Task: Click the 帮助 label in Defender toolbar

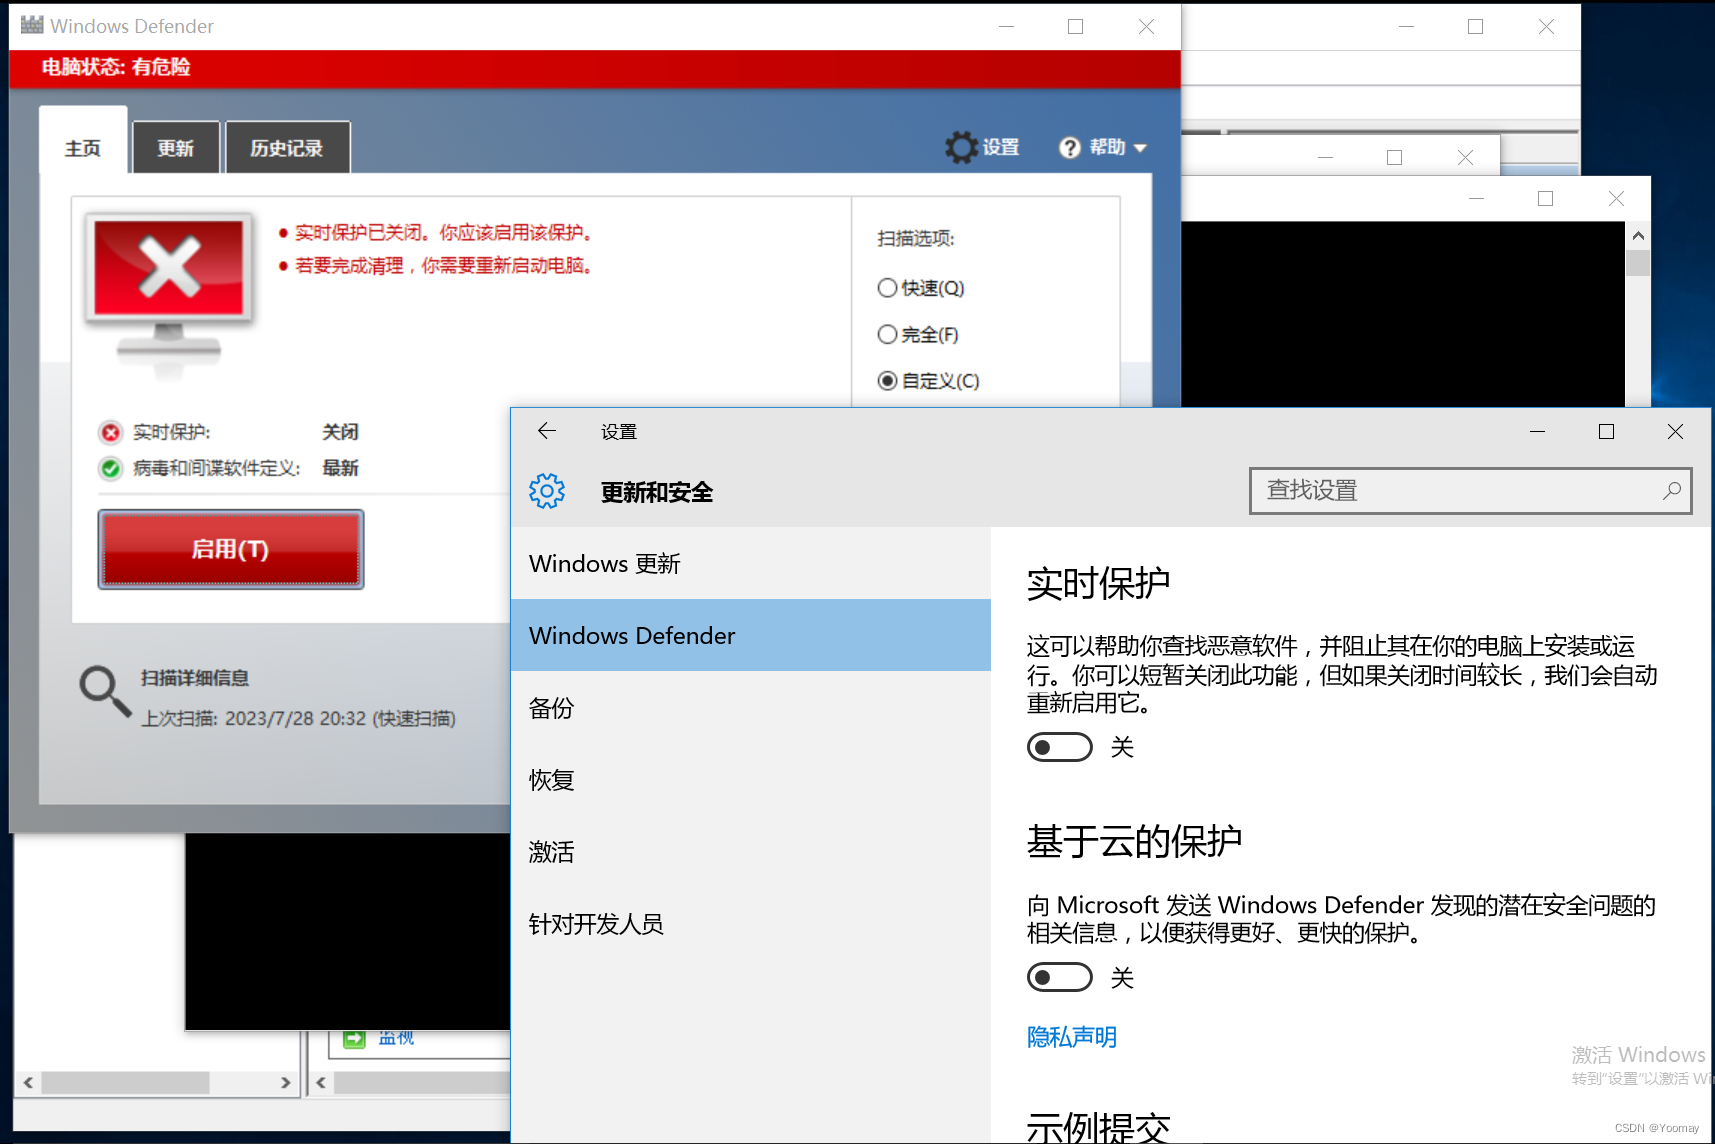Action: coord(1107,148)
